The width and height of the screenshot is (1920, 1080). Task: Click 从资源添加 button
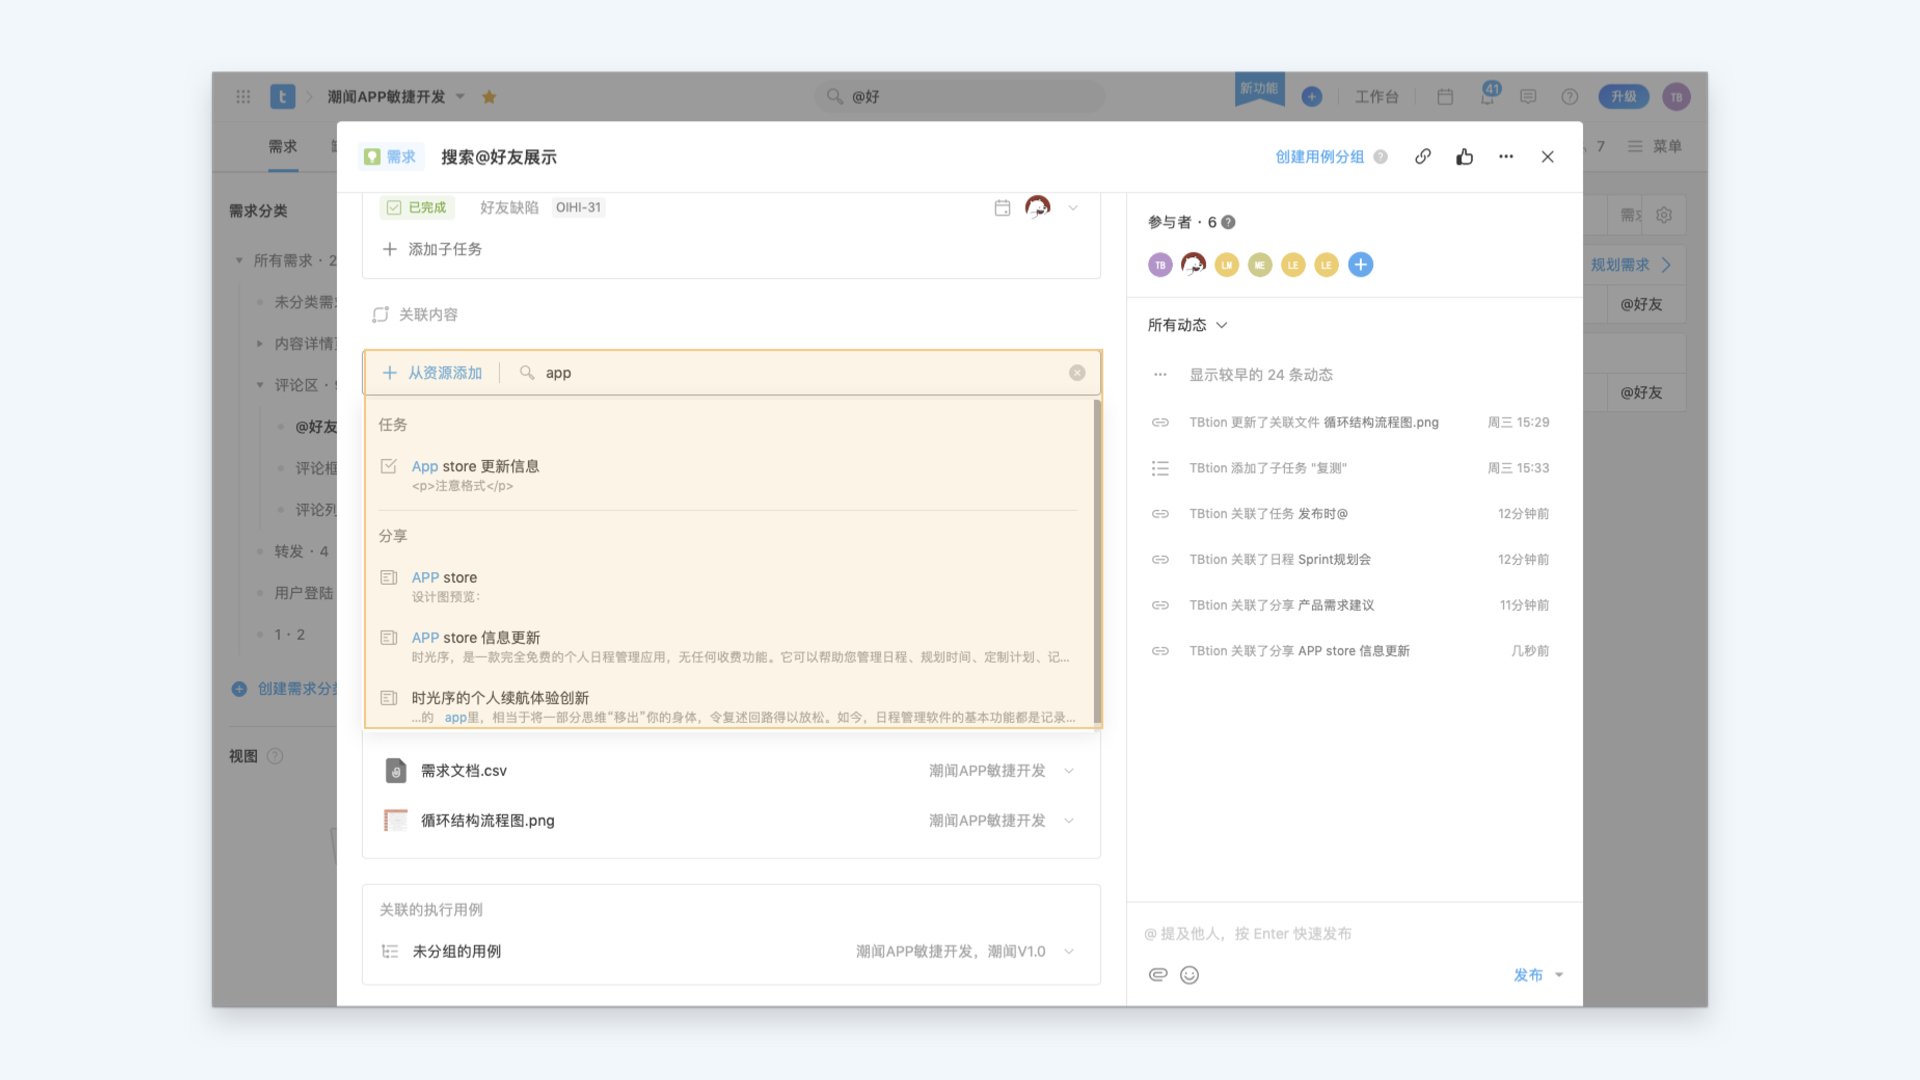coord(432,373)
